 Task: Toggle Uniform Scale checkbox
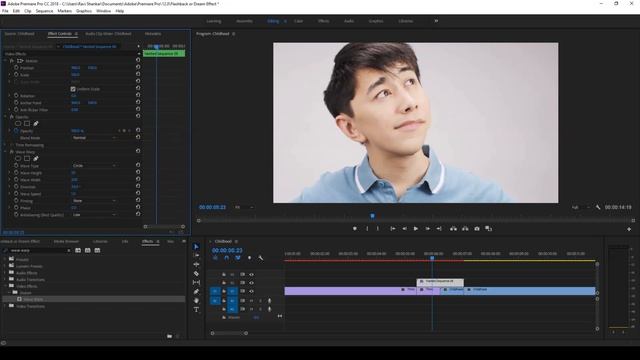73,89
